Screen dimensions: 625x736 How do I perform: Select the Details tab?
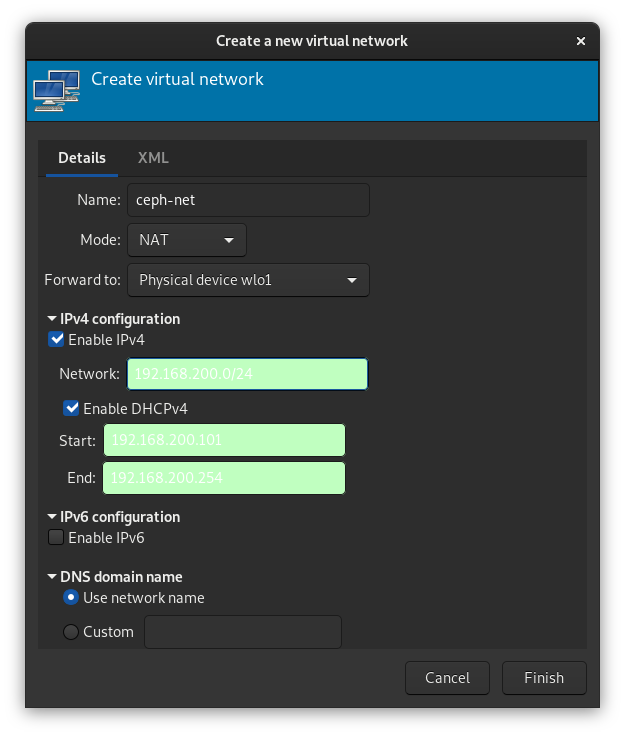click(x=82, y=158)
